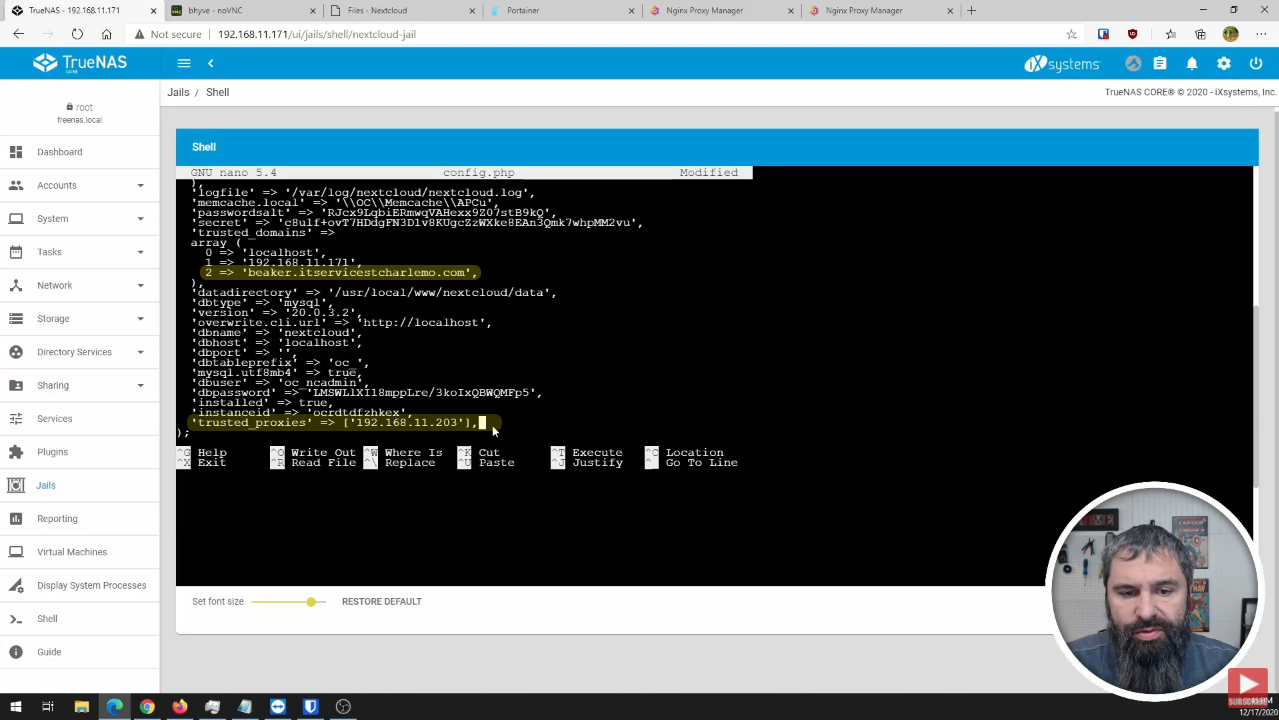The image size is (1279, 720).
Task: Expand the Tasks menu
Action: click(x=79, y=252)
